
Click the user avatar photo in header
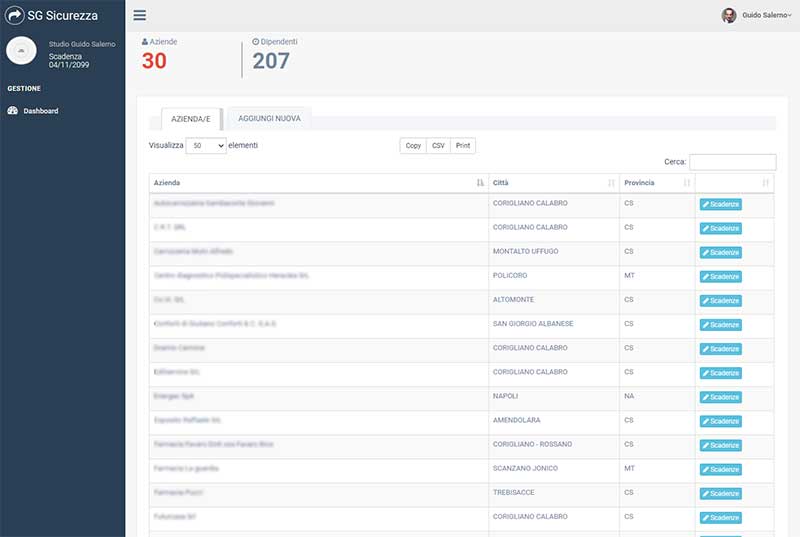(x=729, y=15)
